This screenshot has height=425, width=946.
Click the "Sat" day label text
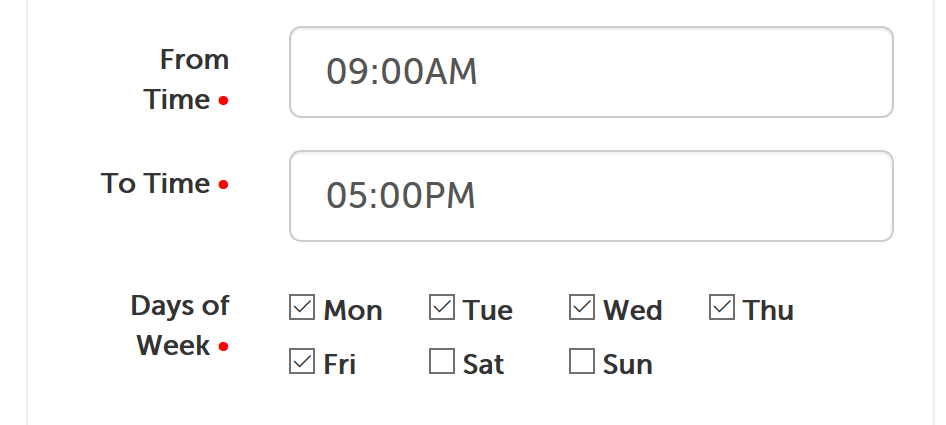pos(484,365)
